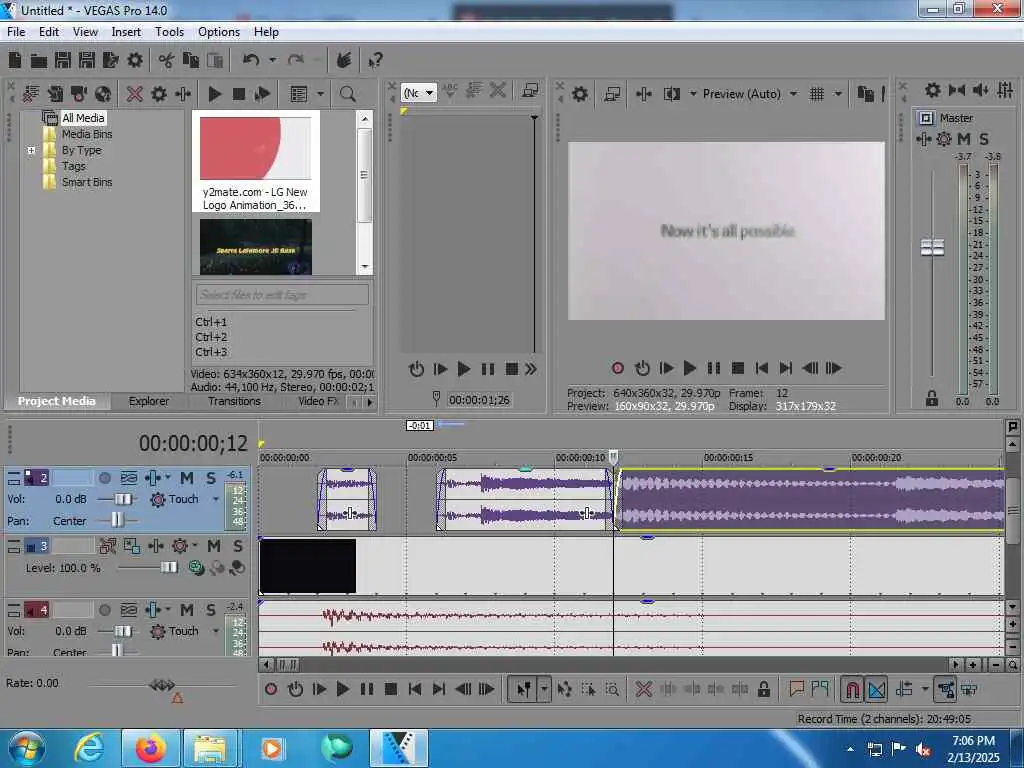Open Preview (Auto) quality dropdown
The image size is (1024, 768).
(x=793, y=94)
